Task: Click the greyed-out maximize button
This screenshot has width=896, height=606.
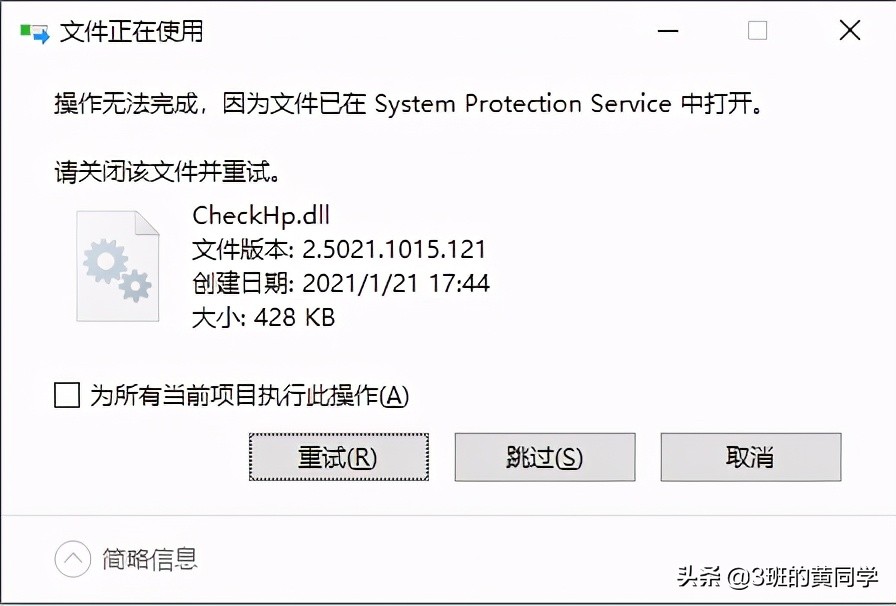Action: 757,31
